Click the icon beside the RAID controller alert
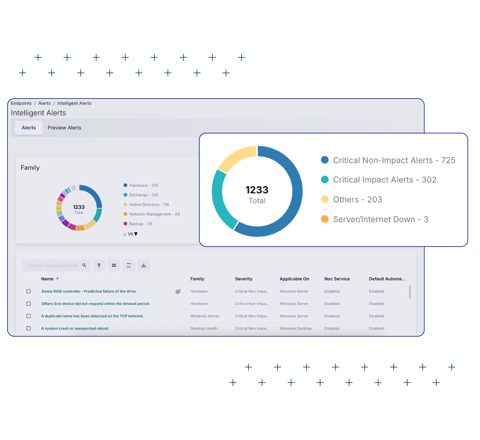 [178, 291]
